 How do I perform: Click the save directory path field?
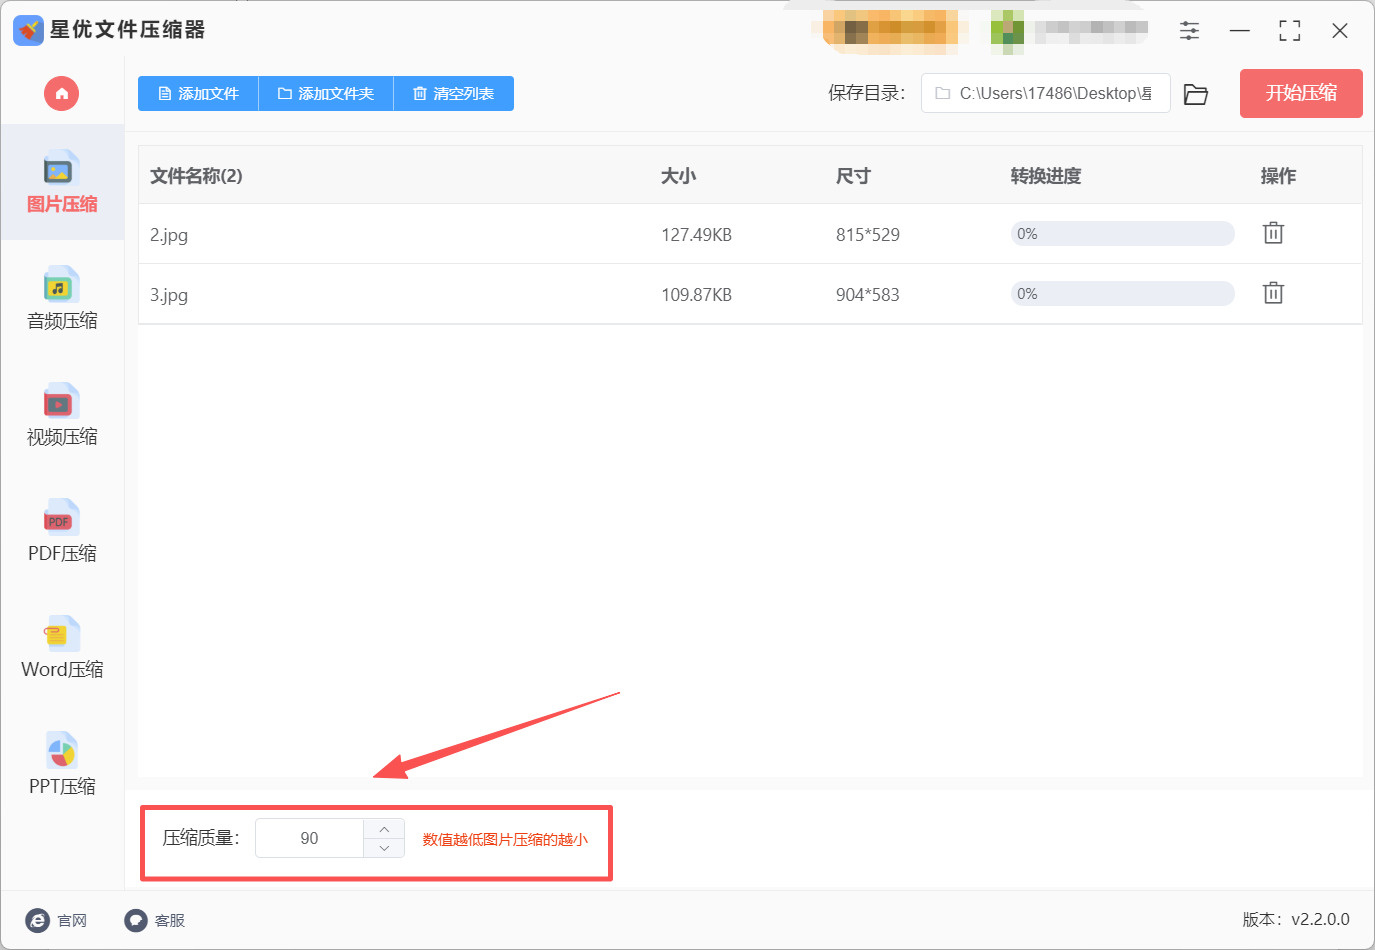point(1045,93)
